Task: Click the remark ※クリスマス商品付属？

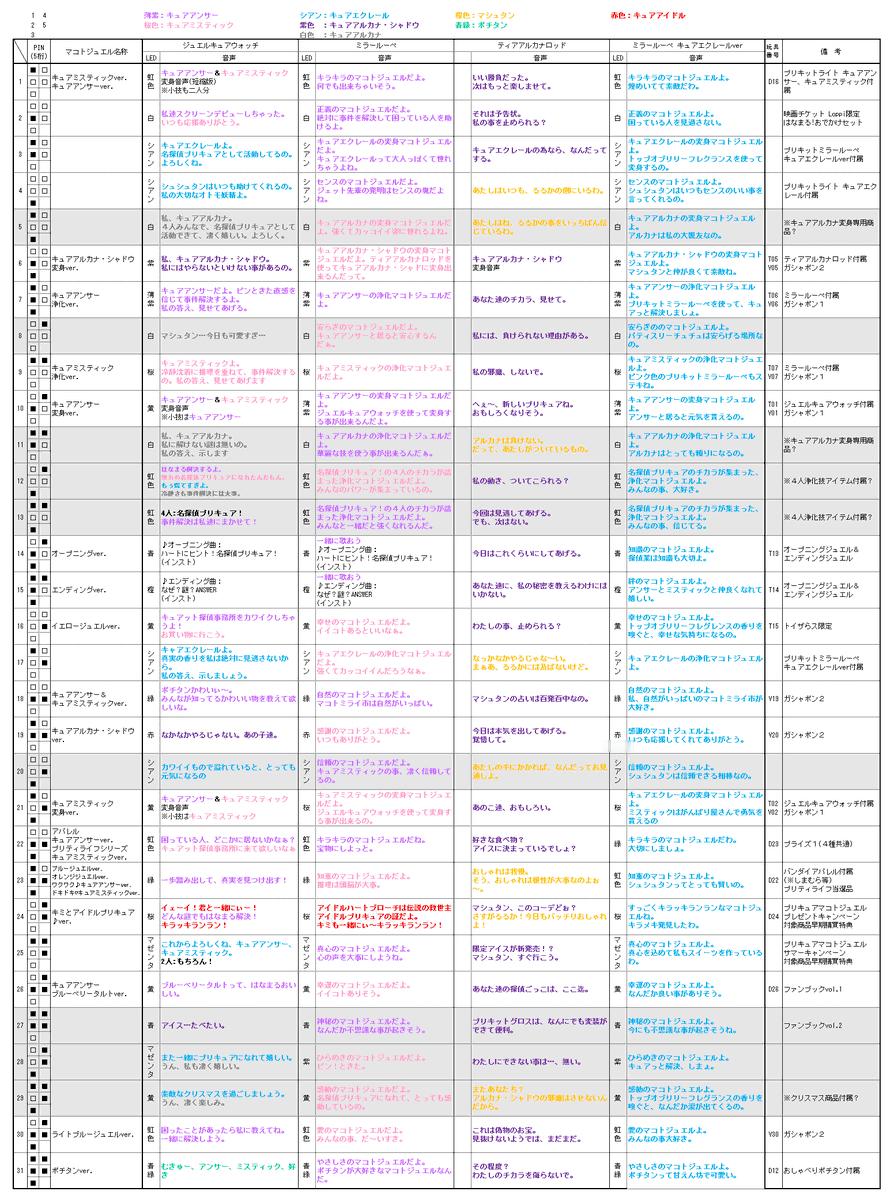Action: (821, 1098)
